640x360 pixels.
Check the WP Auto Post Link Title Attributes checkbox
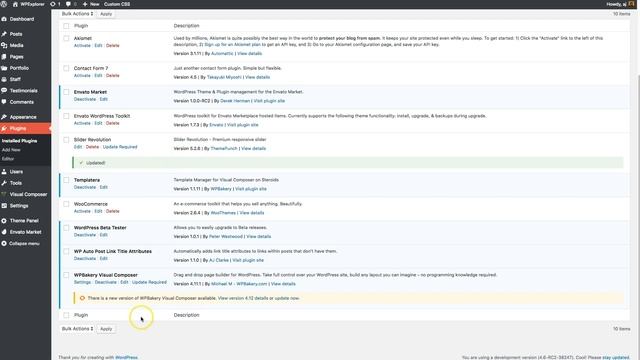(x=66, y=251)
